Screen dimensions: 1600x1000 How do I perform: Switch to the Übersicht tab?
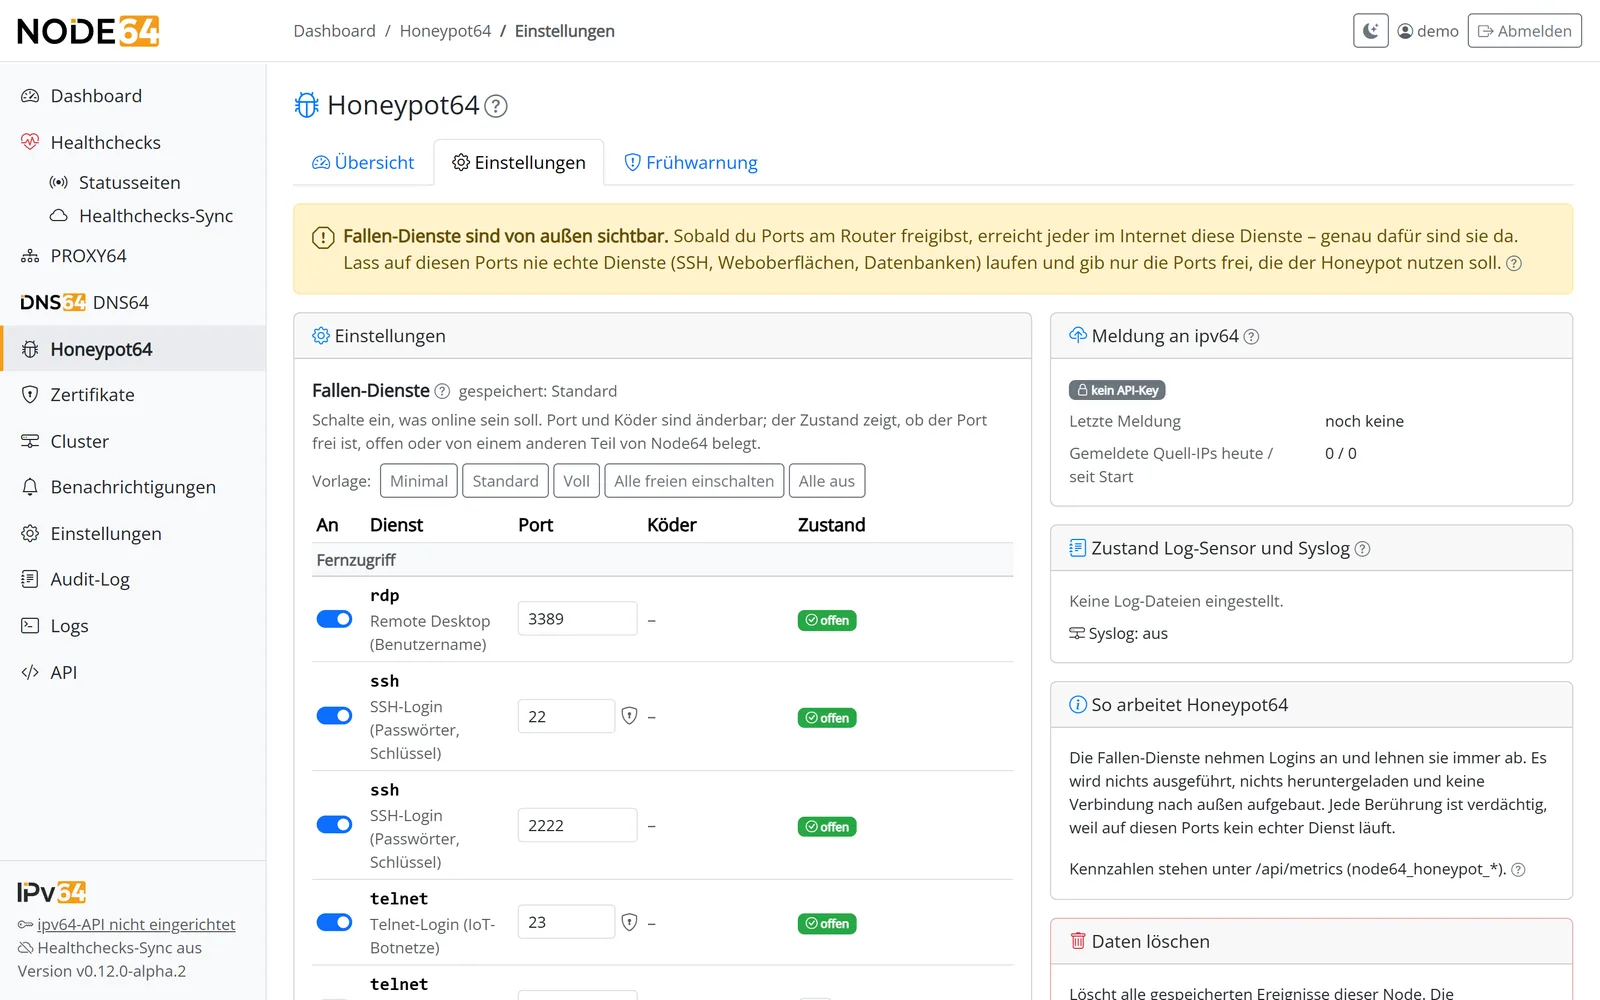tap(363, 163)
